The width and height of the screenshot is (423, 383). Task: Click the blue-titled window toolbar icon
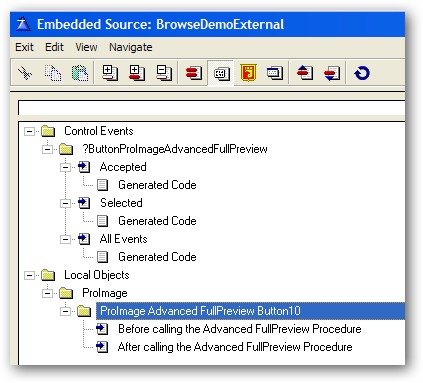pos(275,73)
